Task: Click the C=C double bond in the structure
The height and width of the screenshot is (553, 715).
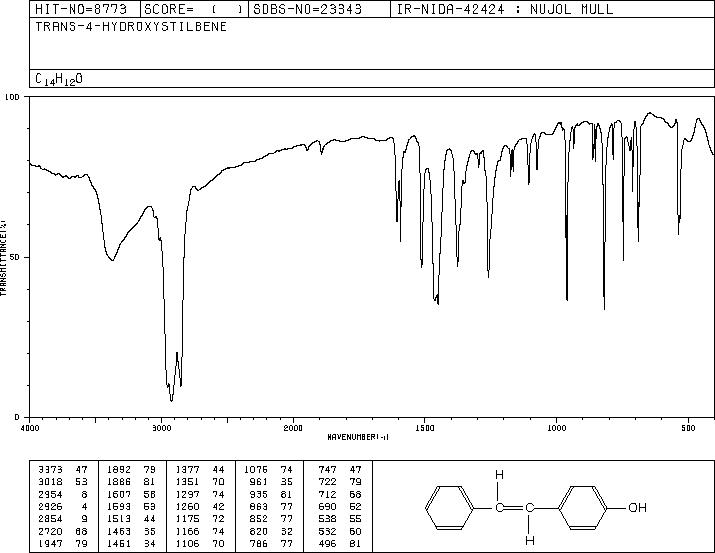Action: [x=515, y=507]
